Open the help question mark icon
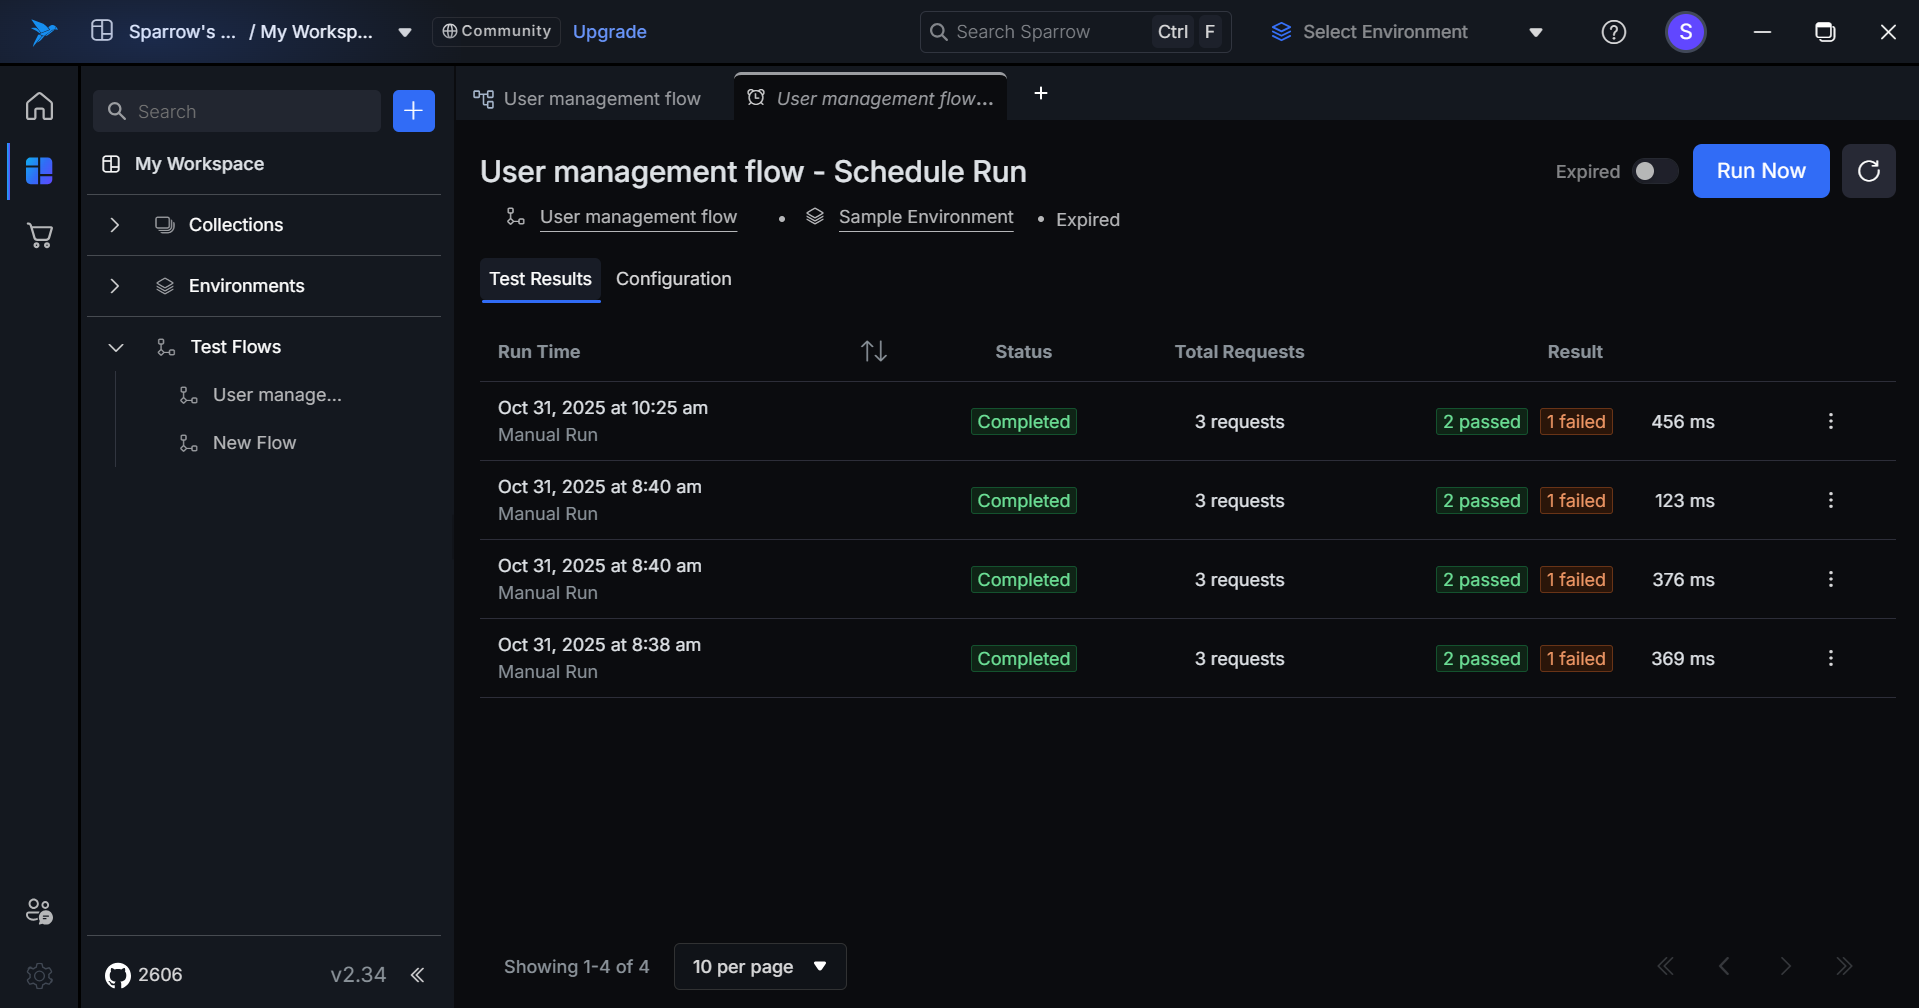 1613,32
